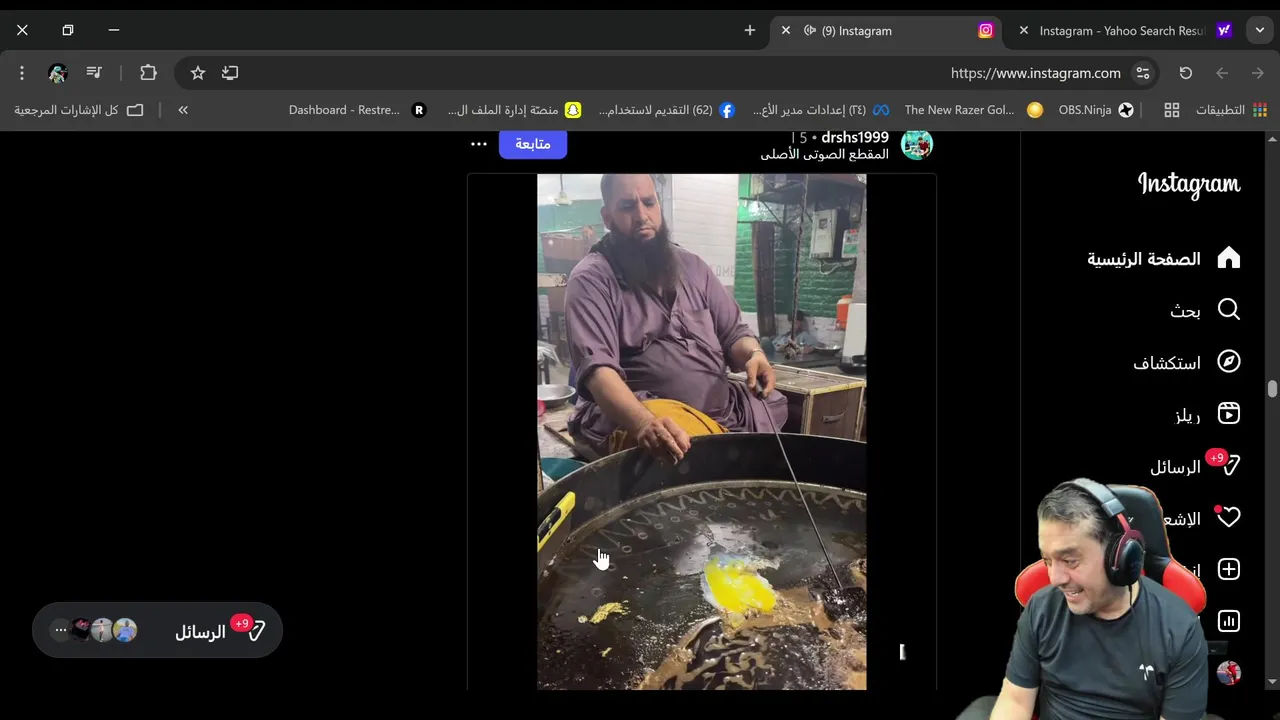Open Notifications heart icon
Screen dimensions: 1280x720
pos(1229,518)
